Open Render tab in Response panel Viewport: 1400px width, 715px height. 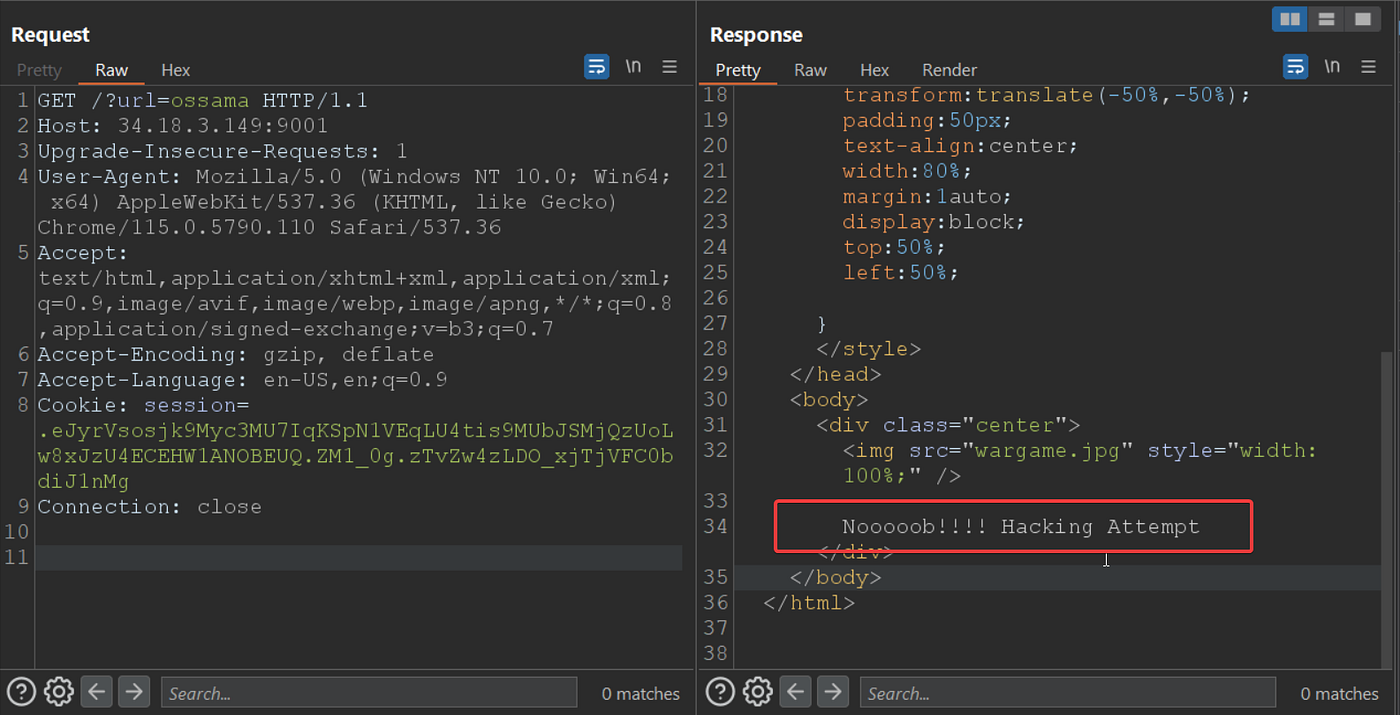click(949, 70)
